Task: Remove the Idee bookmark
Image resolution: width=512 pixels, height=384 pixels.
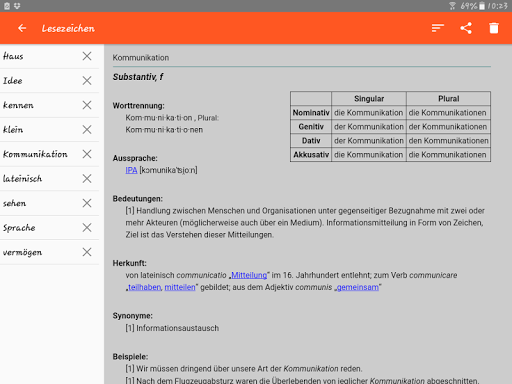Action: pyautogui.click(x=87, y=81)
